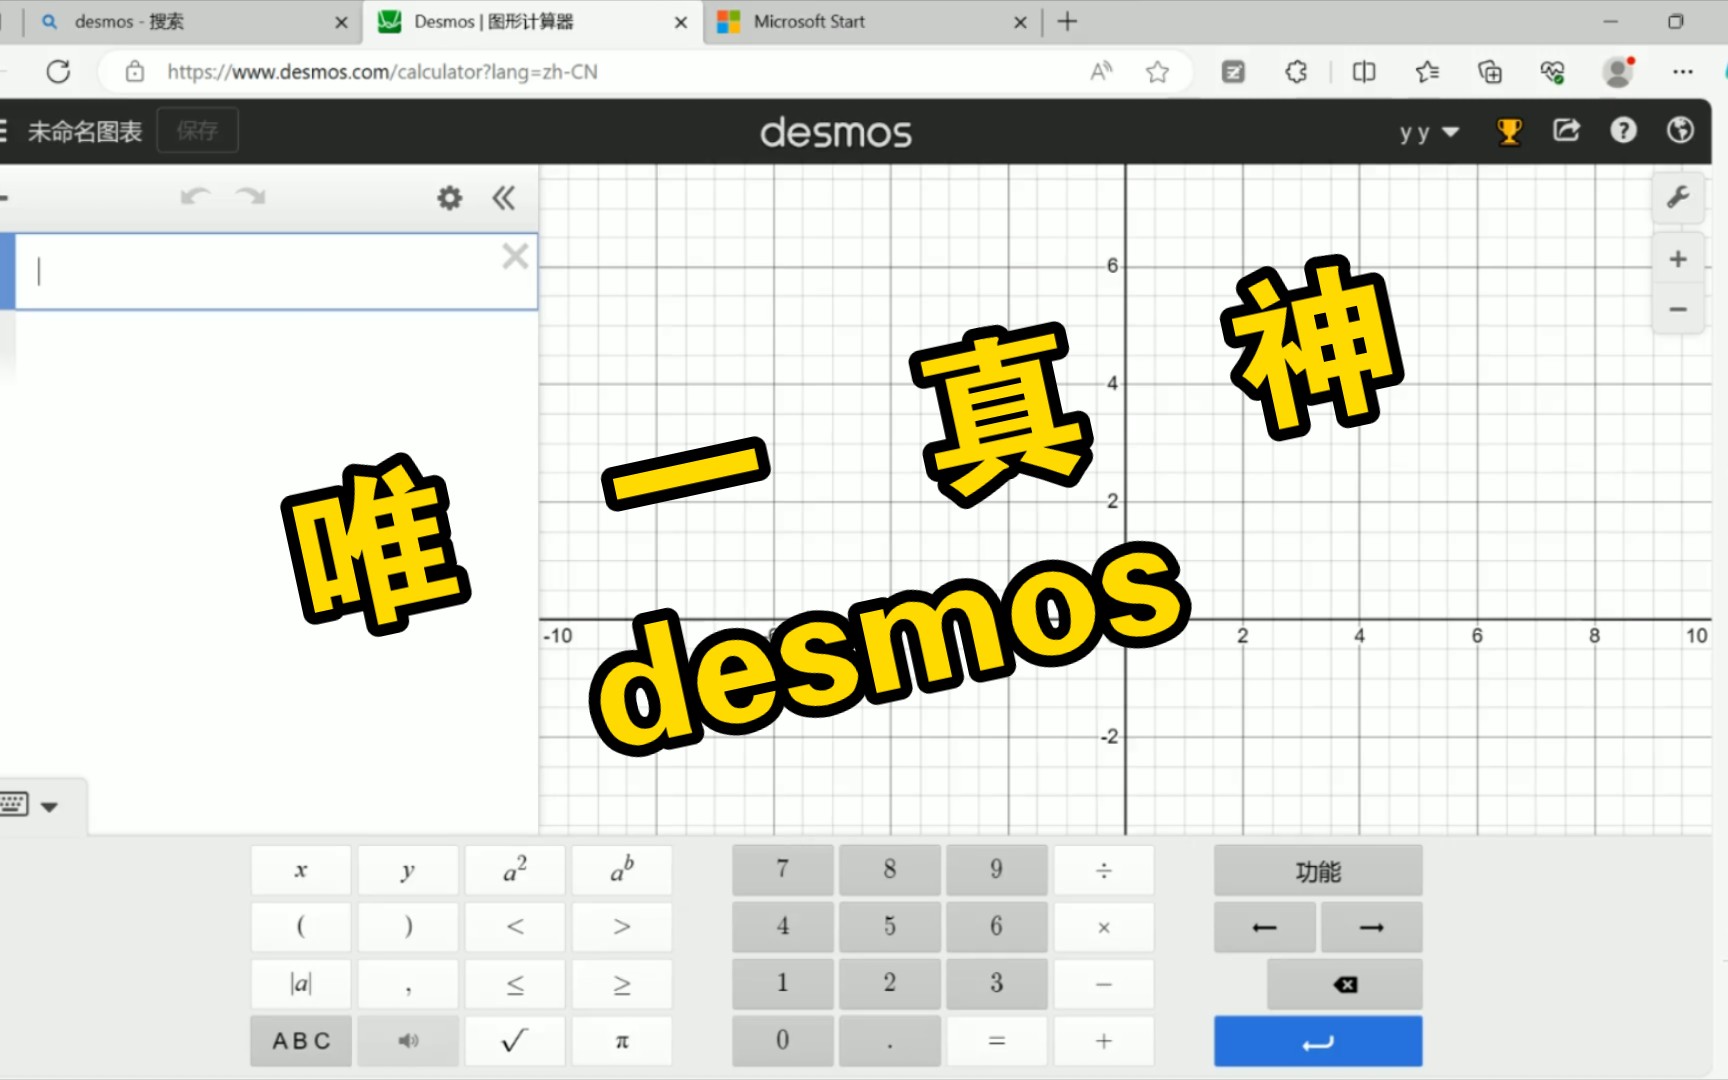Insert greater-than-or-equal sign
The width and height of the screenshot is (1728, 1080).
click(622, 984)
